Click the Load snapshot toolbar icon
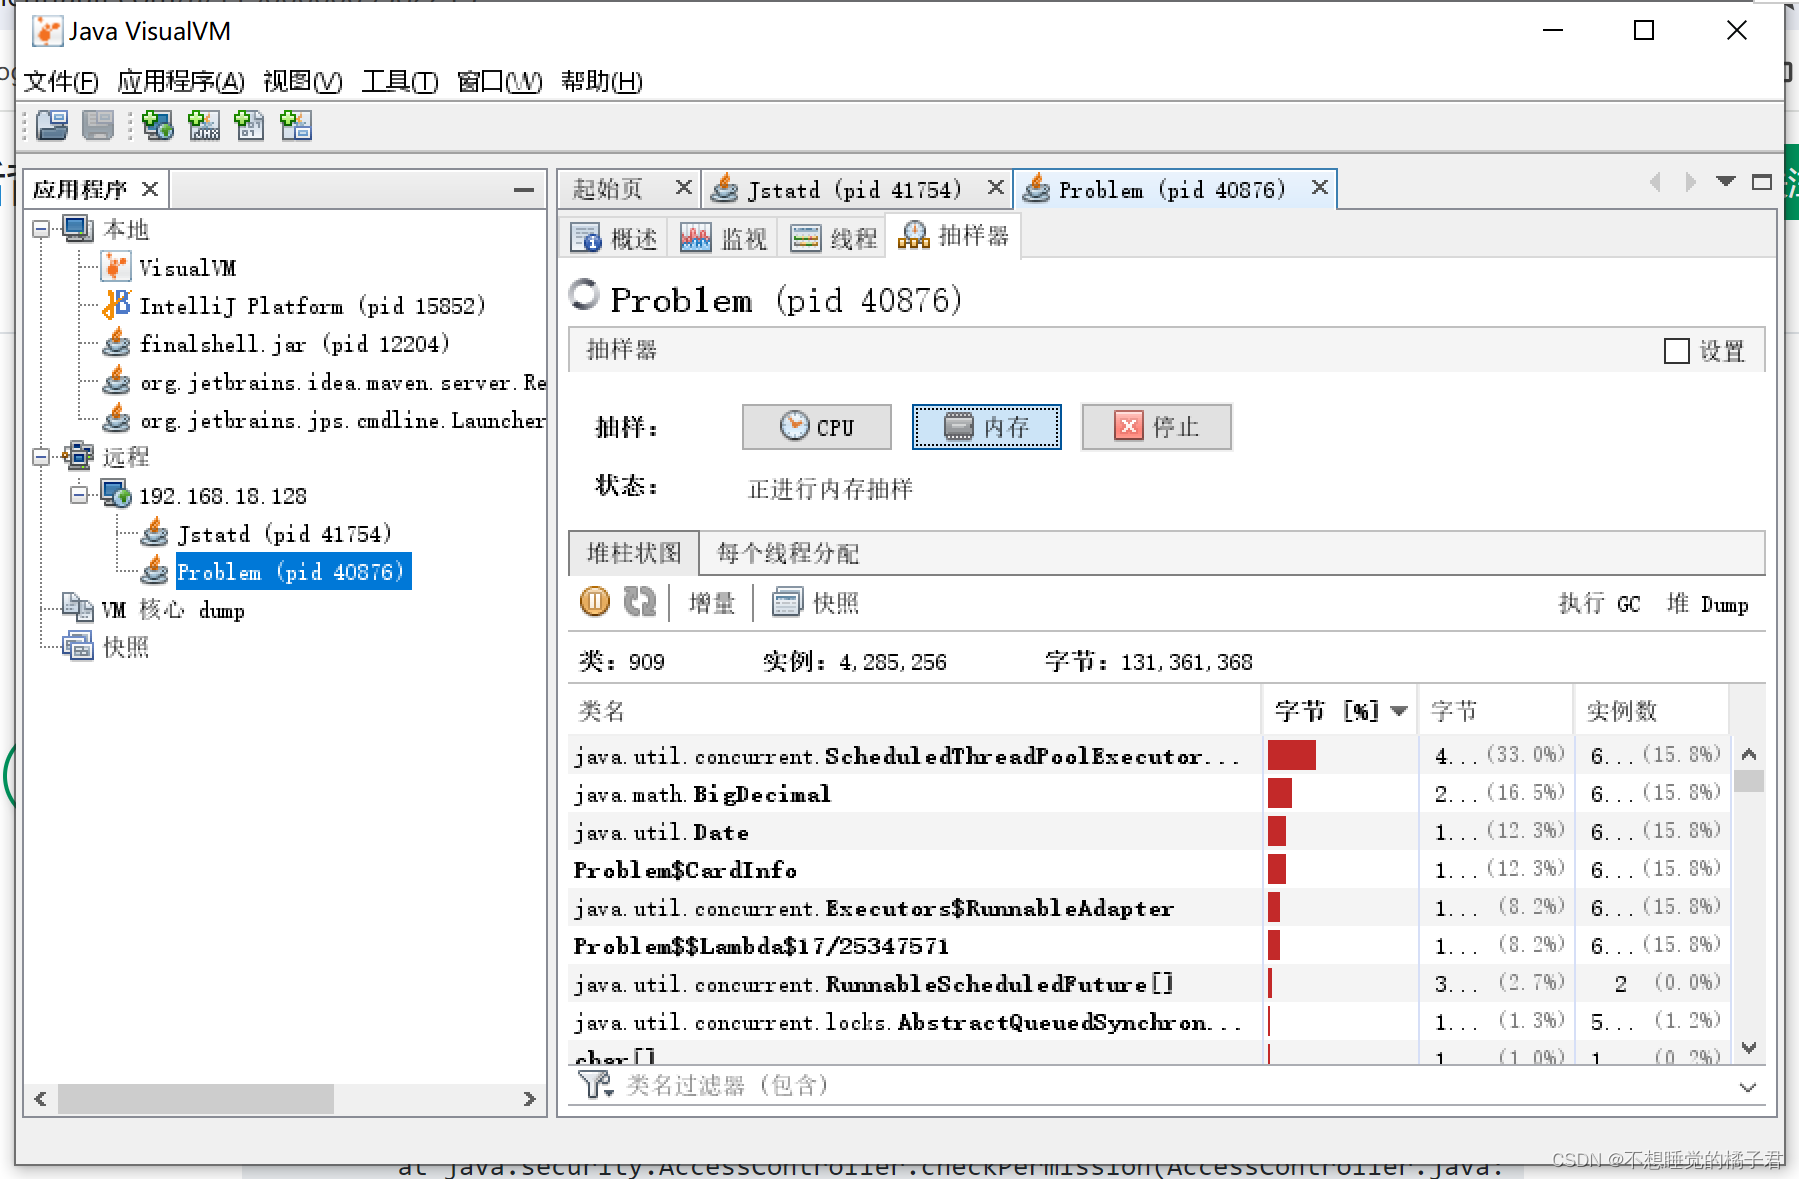 [52, 125]
